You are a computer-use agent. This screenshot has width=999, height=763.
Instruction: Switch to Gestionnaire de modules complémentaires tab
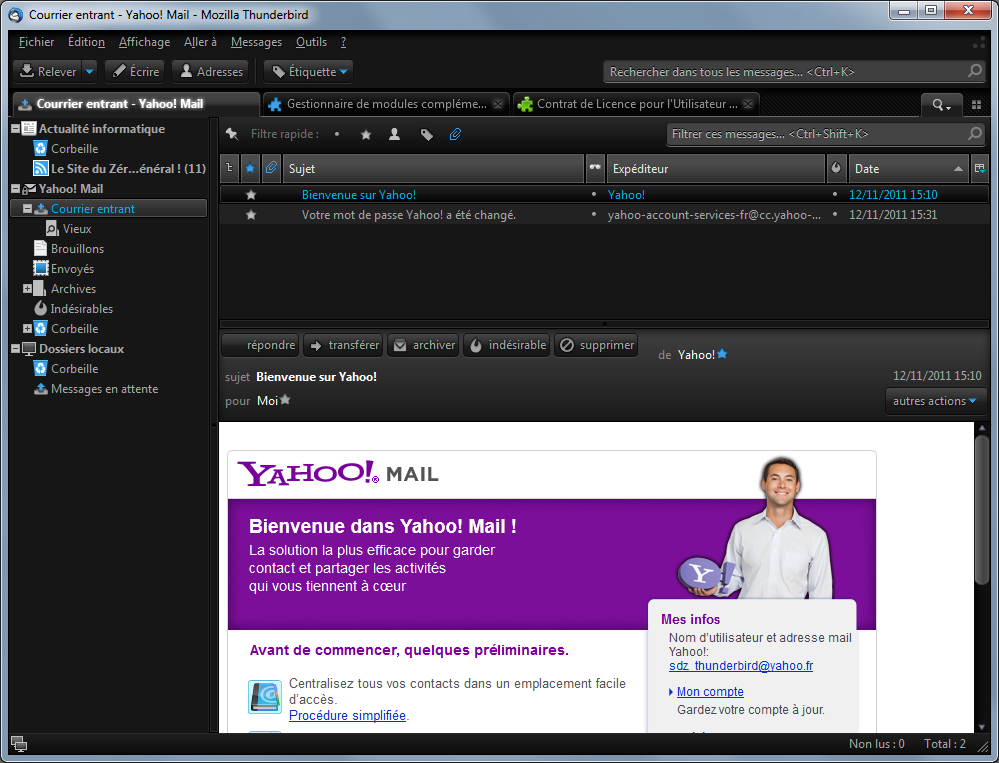click(x=385, y=104)
